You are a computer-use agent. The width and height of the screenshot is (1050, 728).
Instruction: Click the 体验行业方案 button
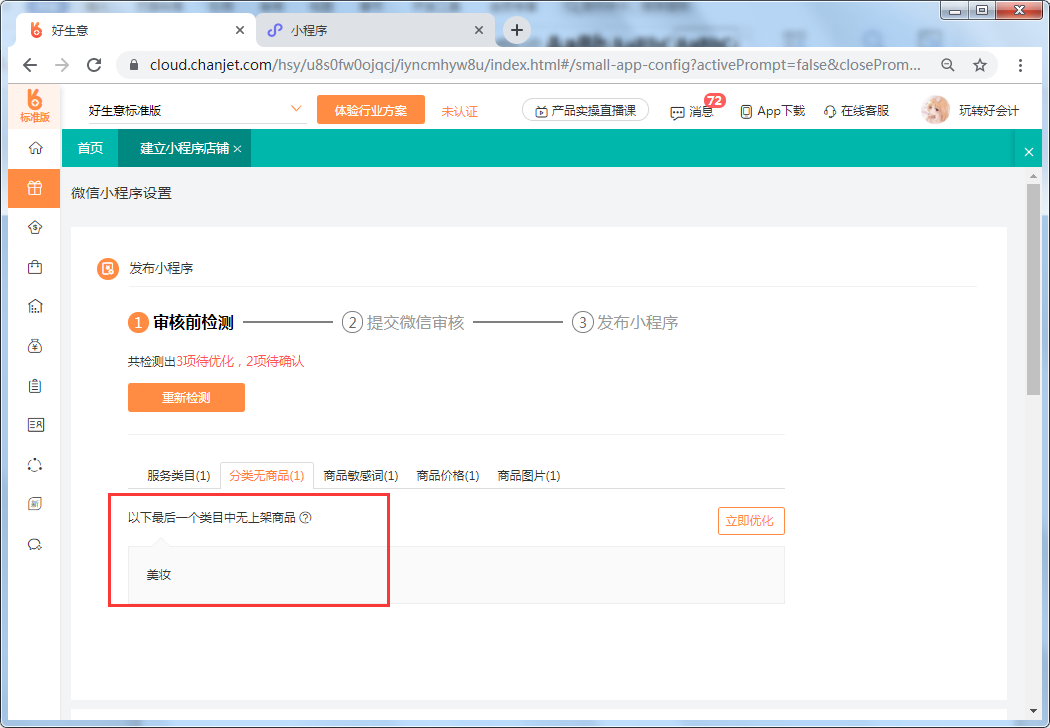click(370, 110)
